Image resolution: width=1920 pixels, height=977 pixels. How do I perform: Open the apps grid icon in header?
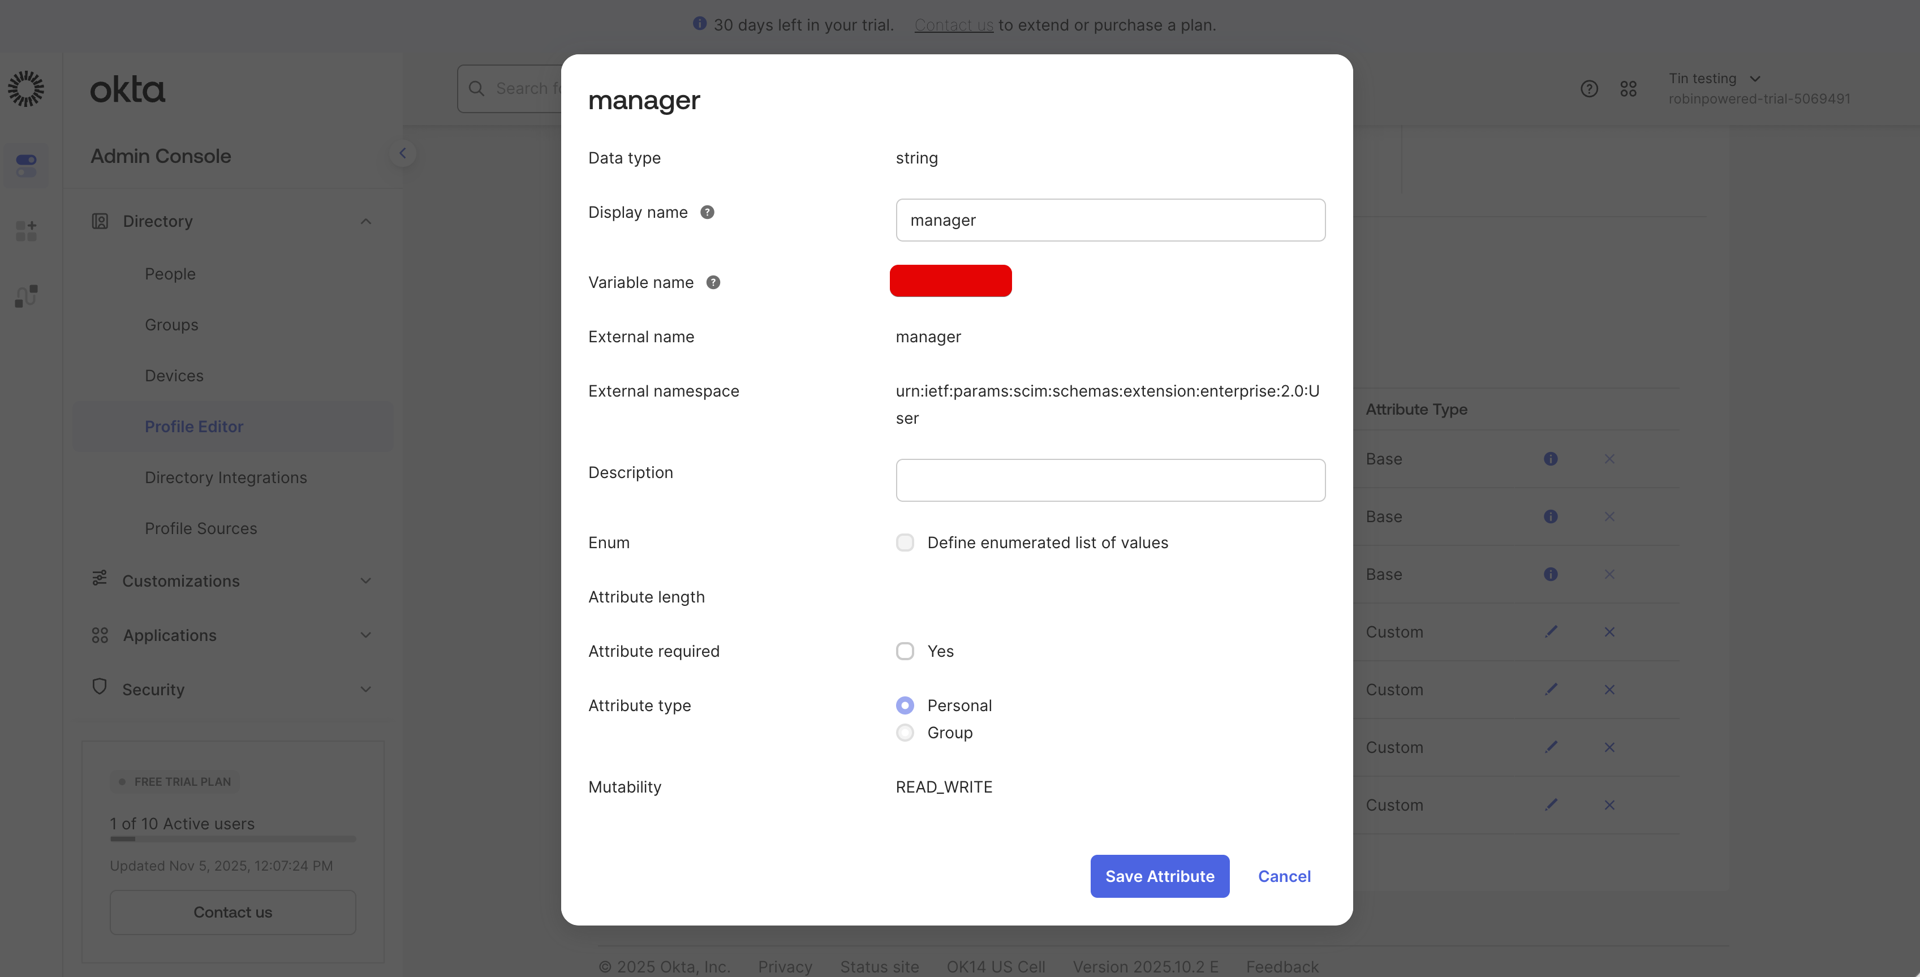click(1628, 89)
